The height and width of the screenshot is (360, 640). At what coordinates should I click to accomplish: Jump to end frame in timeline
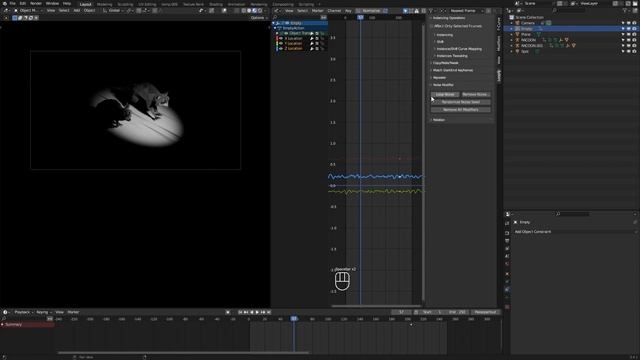(x=269, y=312)
